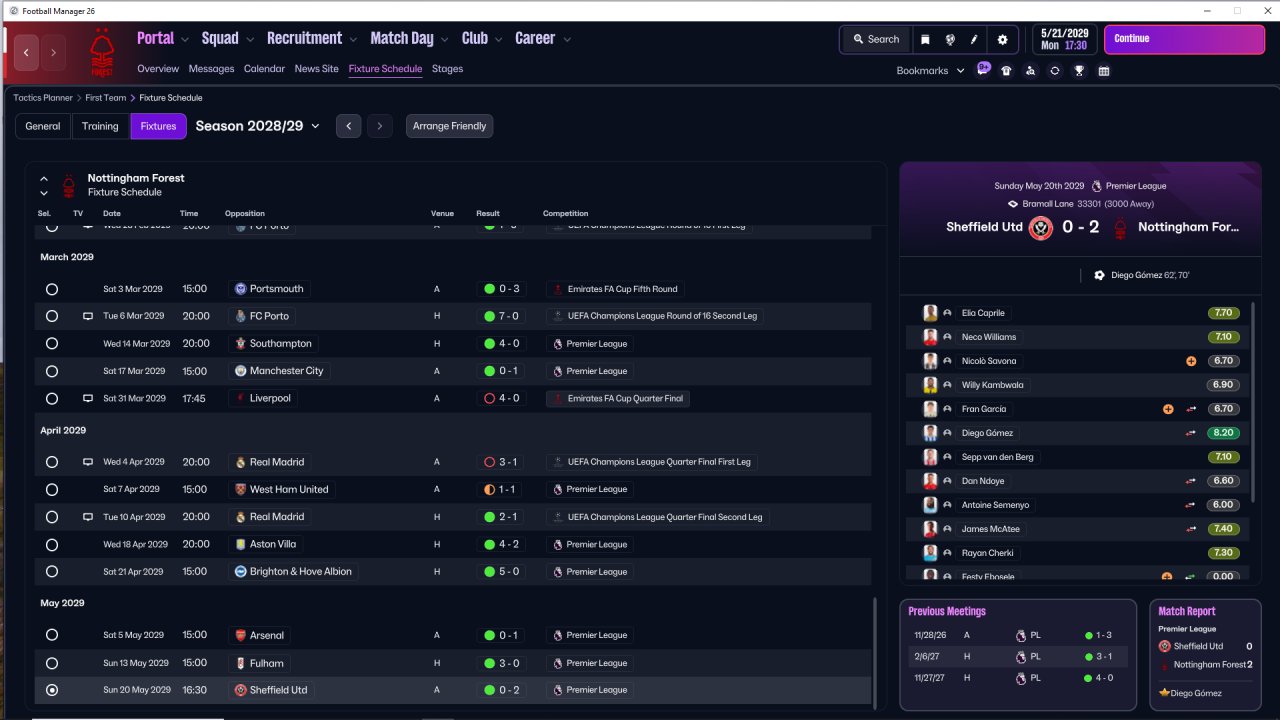Click the West Ham United crest icon

(x=240, y=489)
